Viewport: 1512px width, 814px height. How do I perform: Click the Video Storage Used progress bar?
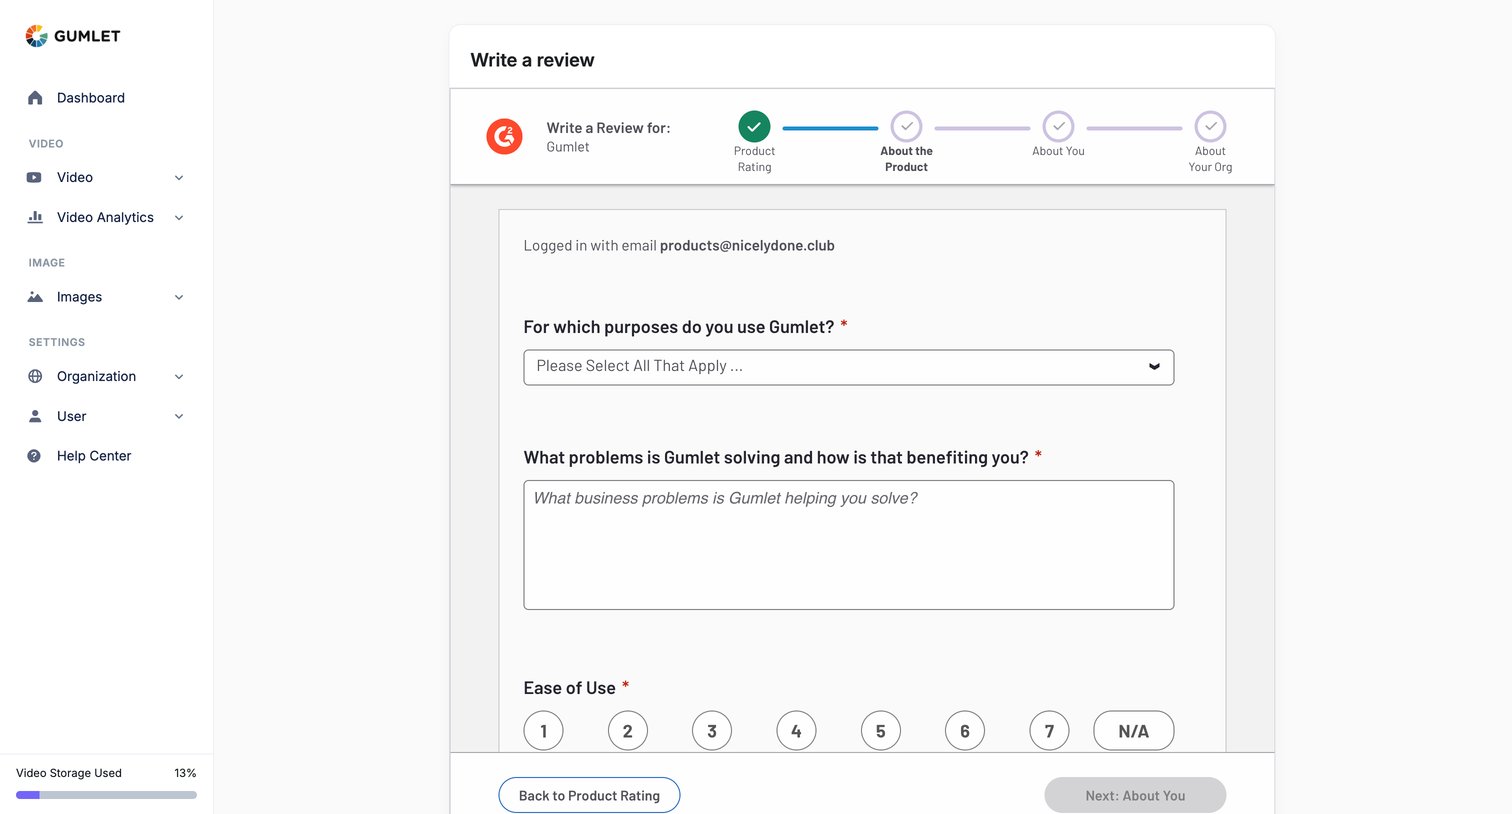[x=106, y=795]
